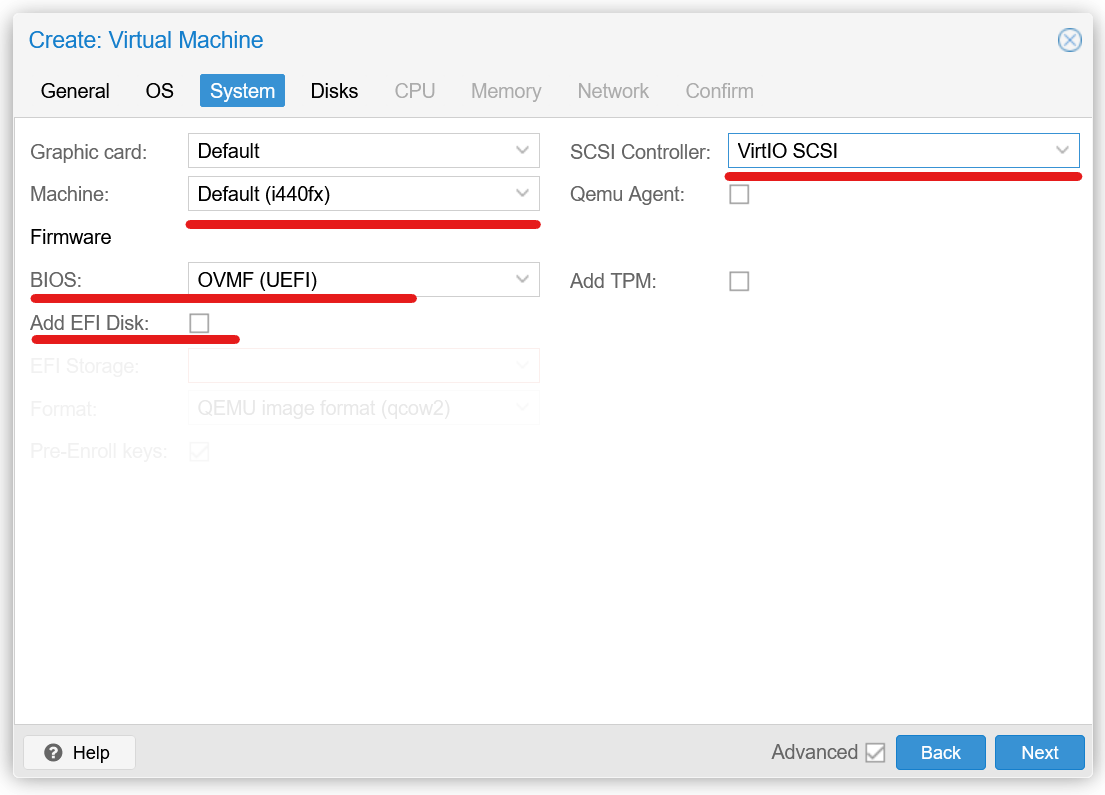
Task: Click the Graphic card Default field
Action: click(x=364, y=151)
